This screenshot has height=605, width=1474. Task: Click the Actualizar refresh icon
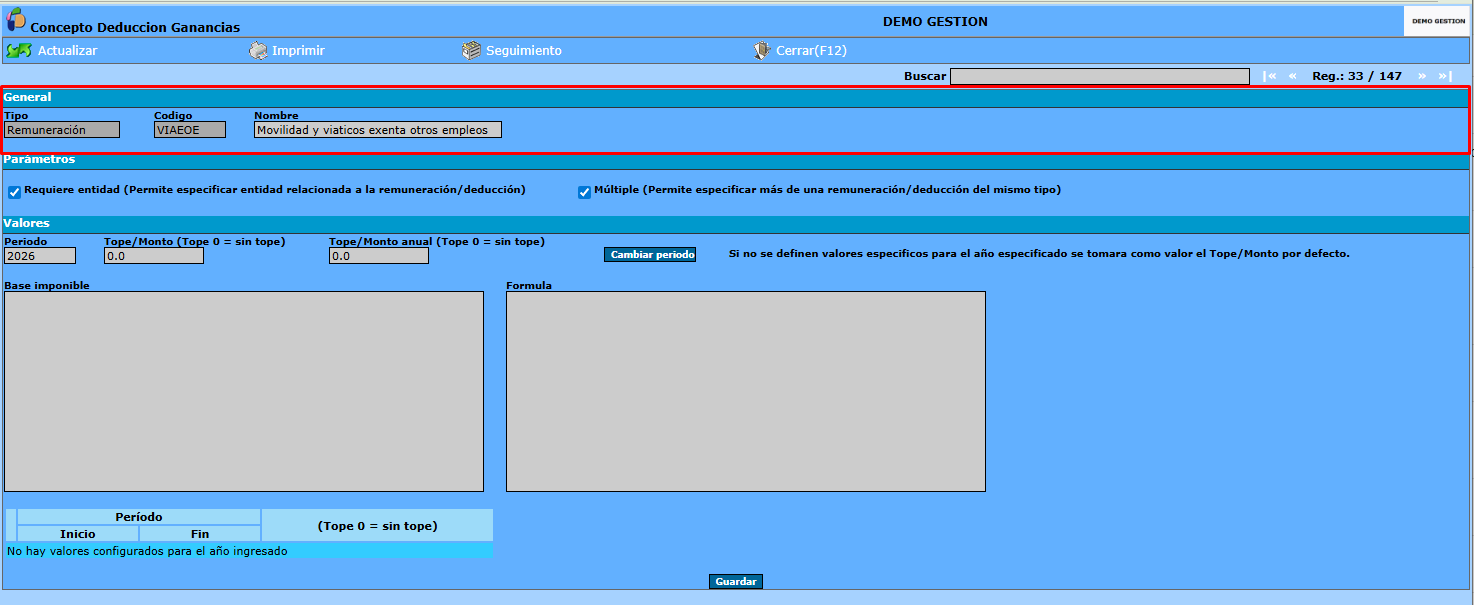coord(19,50)
